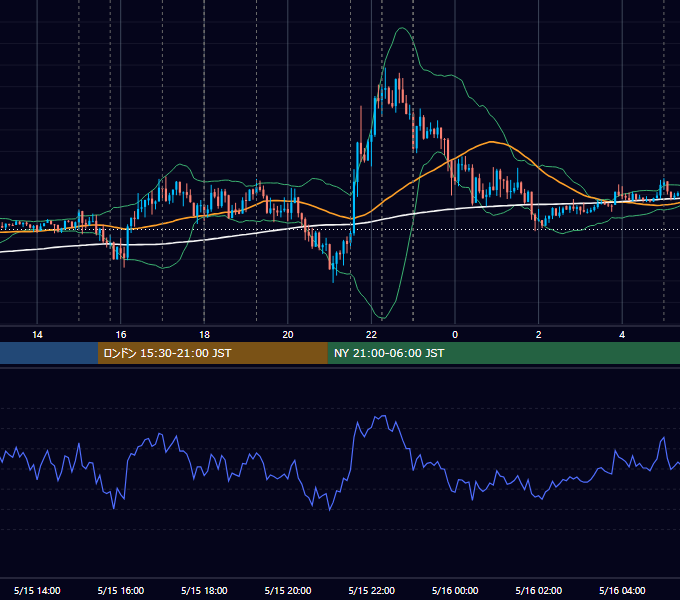Click the "20" hour label on price chart axis
This screenshot has width=680, height=600.
pyautogui.click(x=288, y=335)
